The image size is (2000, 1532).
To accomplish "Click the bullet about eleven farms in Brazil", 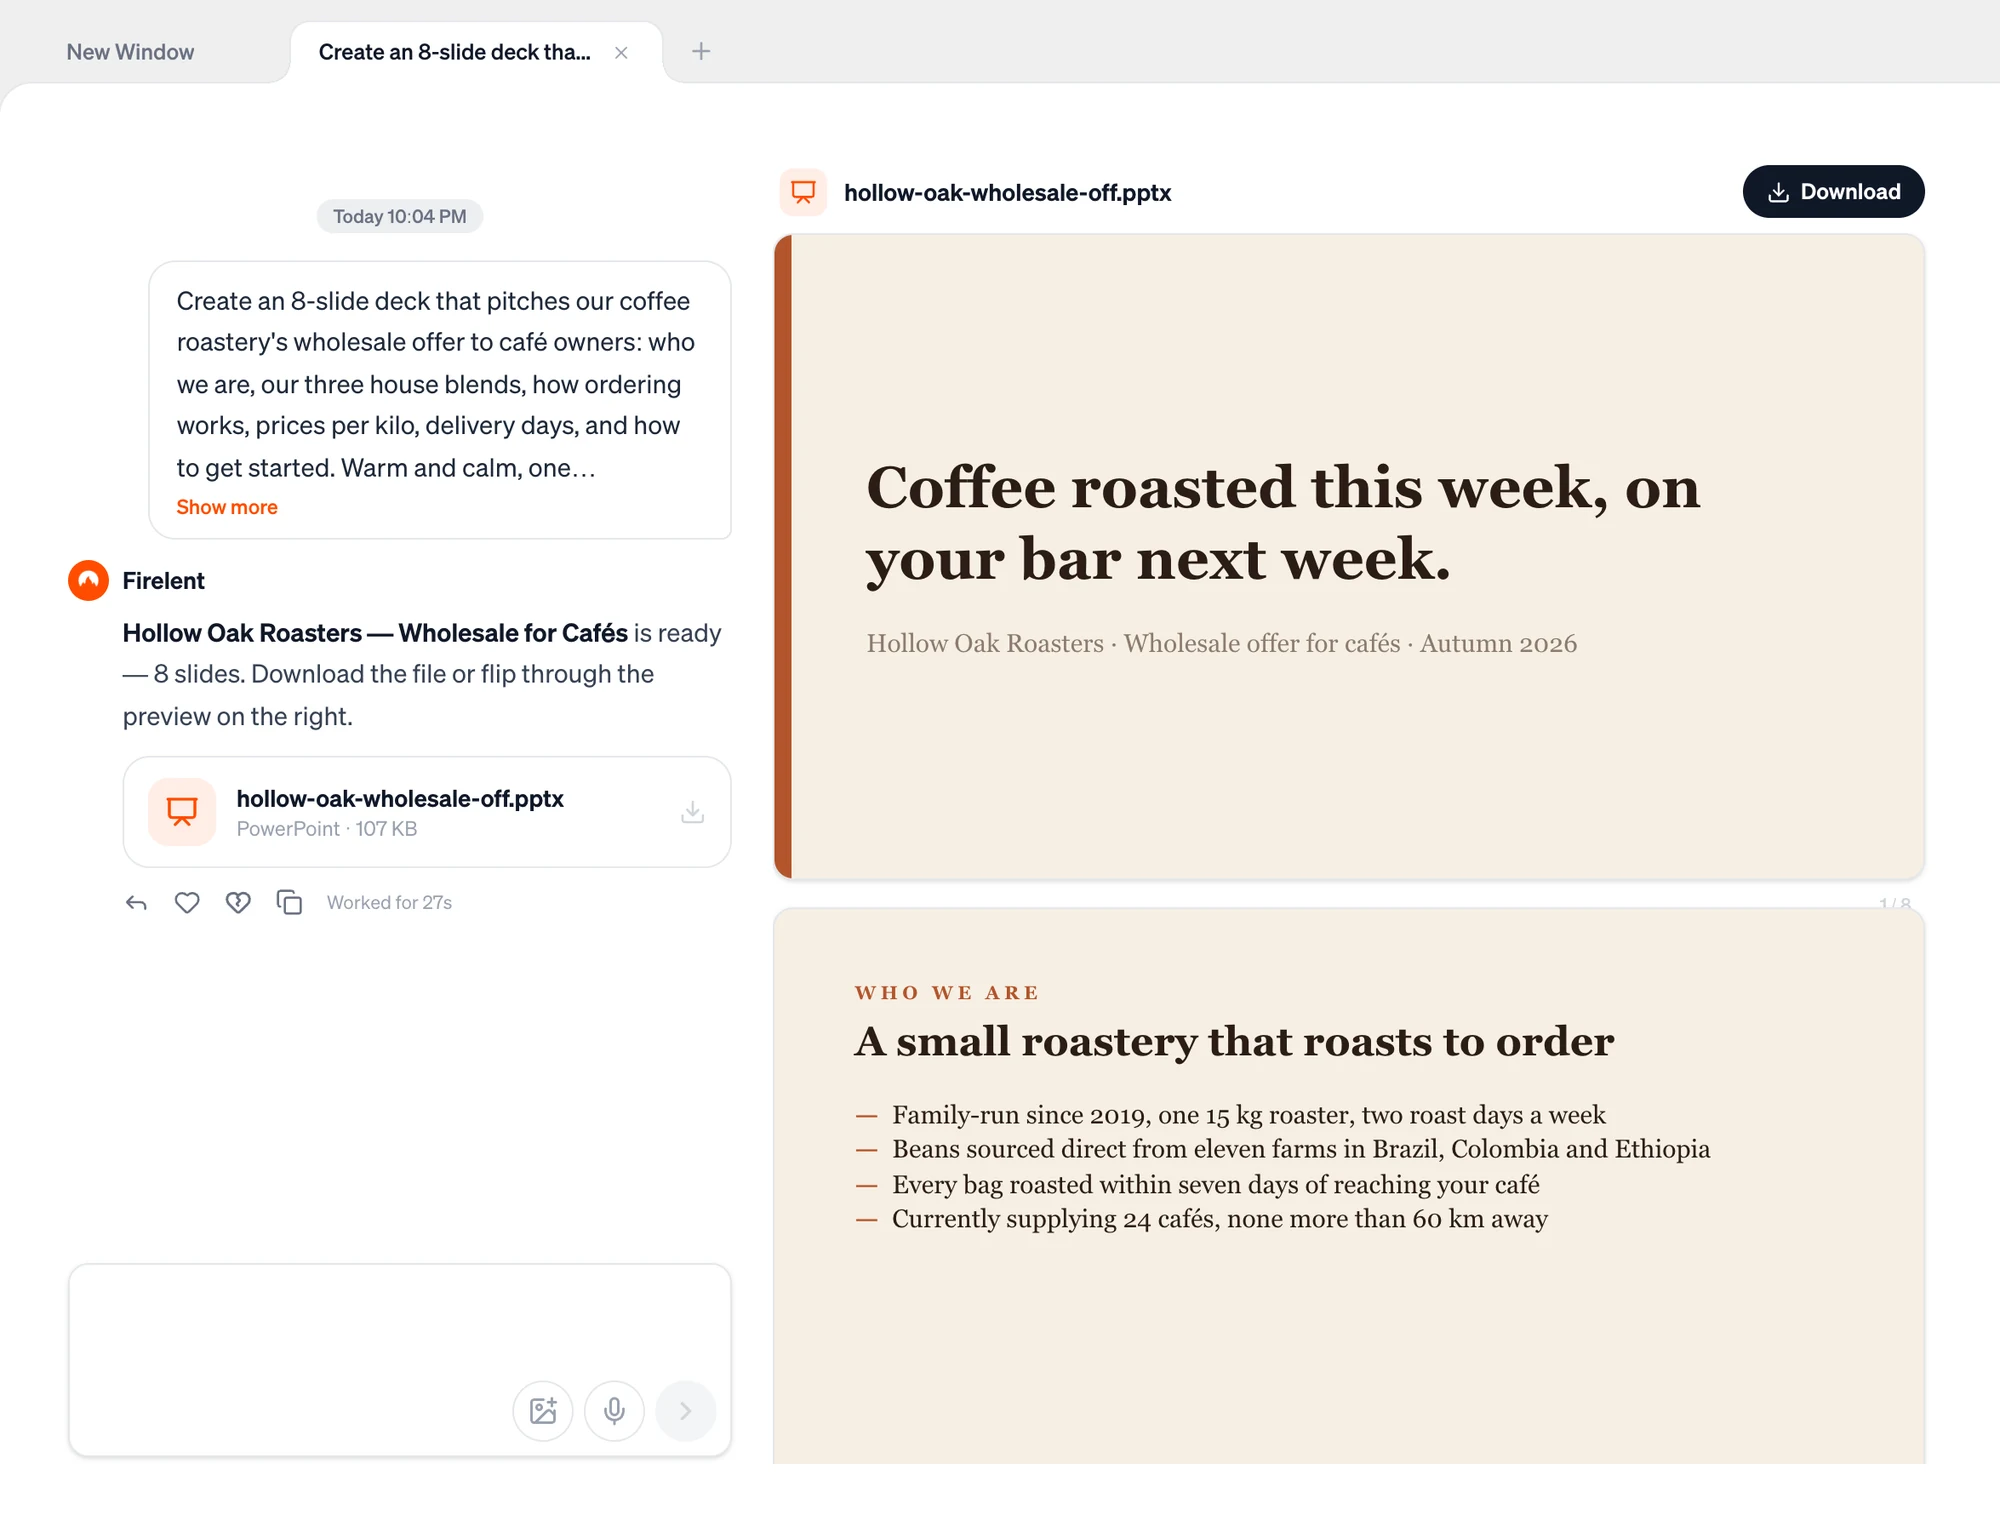I will tap(1301, 1149).
